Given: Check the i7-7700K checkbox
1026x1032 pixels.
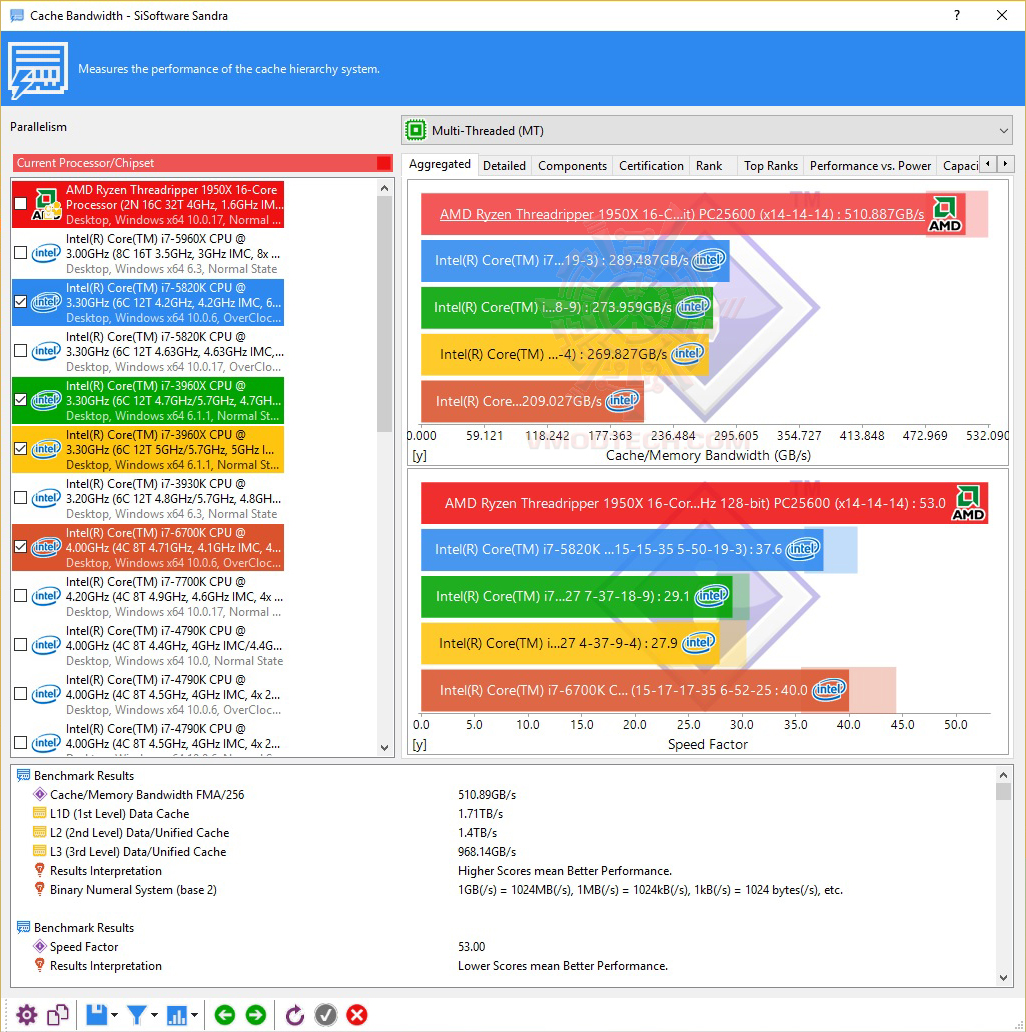Looking at the screenshot, I should (20, 596).
